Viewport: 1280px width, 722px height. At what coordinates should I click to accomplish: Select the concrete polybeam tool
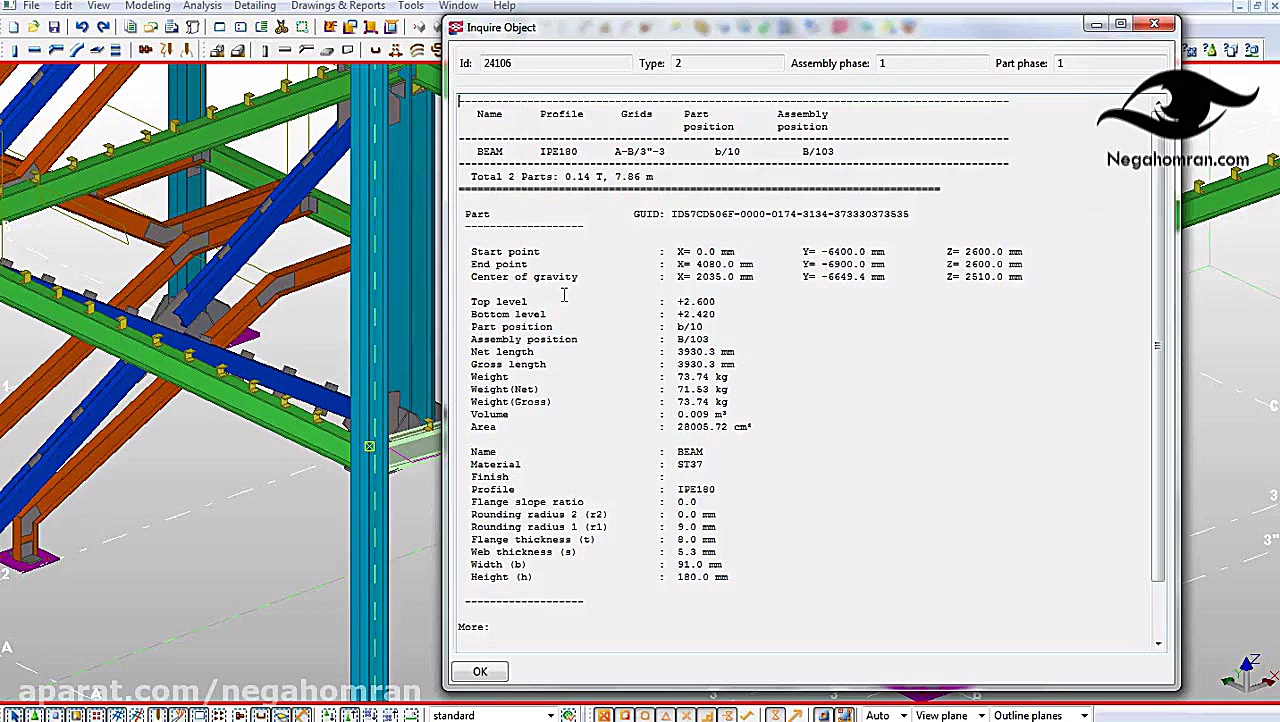pos(306,50)
